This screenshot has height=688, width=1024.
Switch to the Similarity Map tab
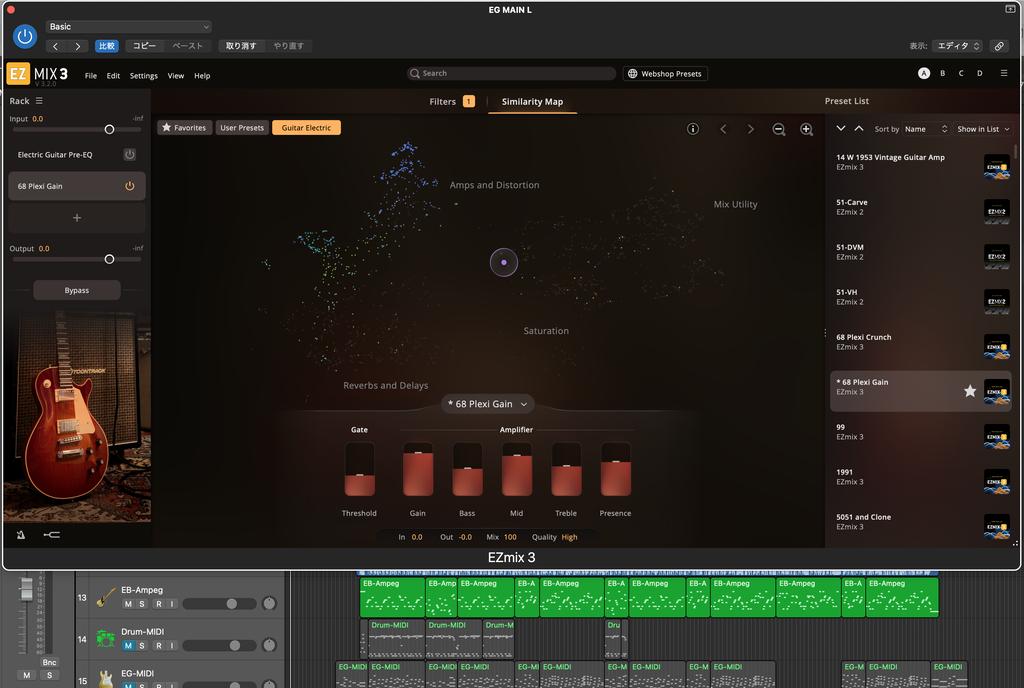pyautogui.click(x=532, y=101)
